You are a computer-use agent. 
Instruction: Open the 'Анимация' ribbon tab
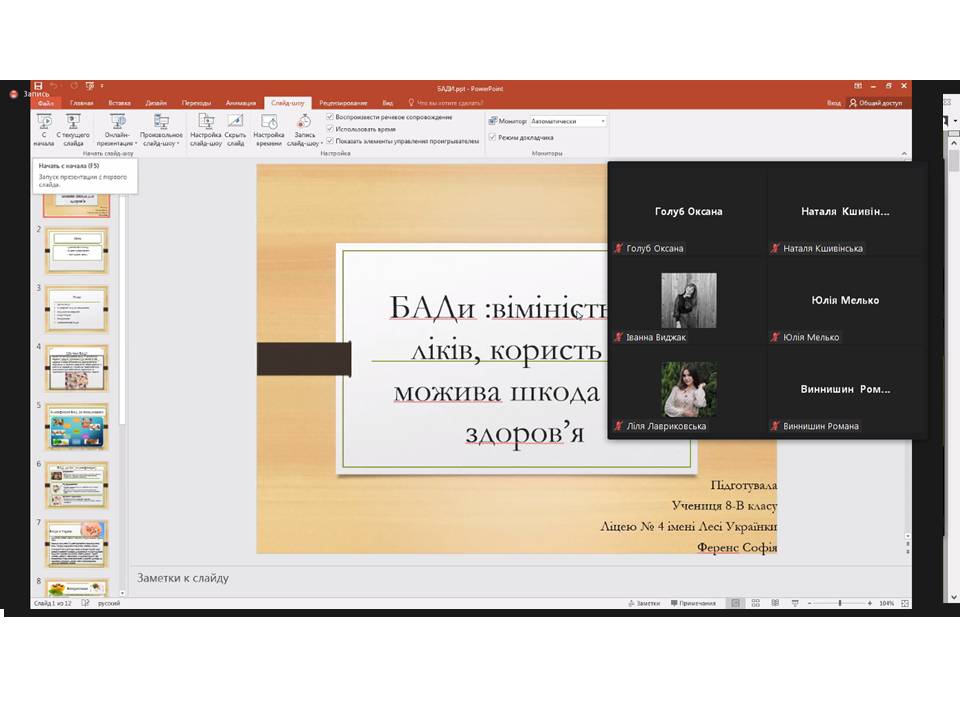240,103
